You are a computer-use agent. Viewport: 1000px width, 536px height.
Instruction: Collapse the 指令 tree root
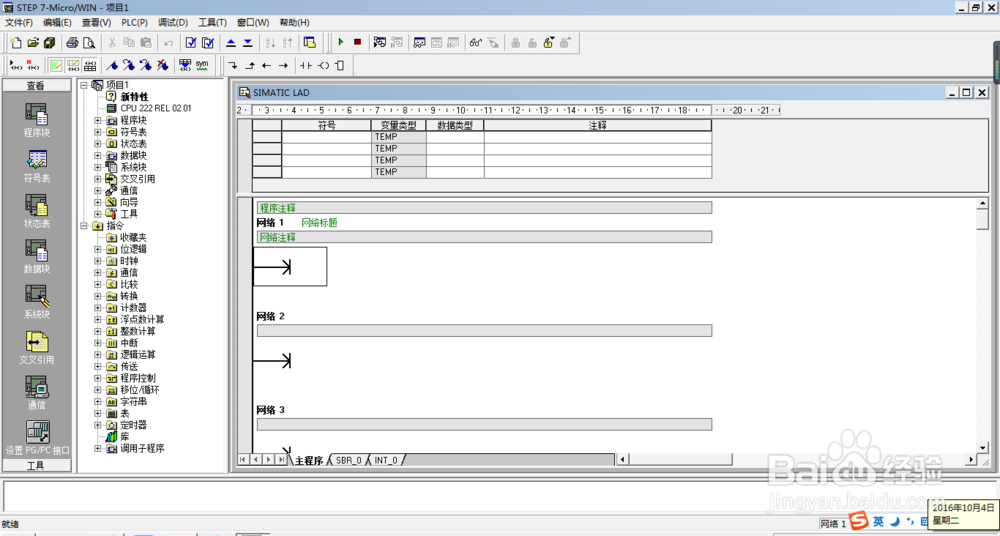pos(84,226)
